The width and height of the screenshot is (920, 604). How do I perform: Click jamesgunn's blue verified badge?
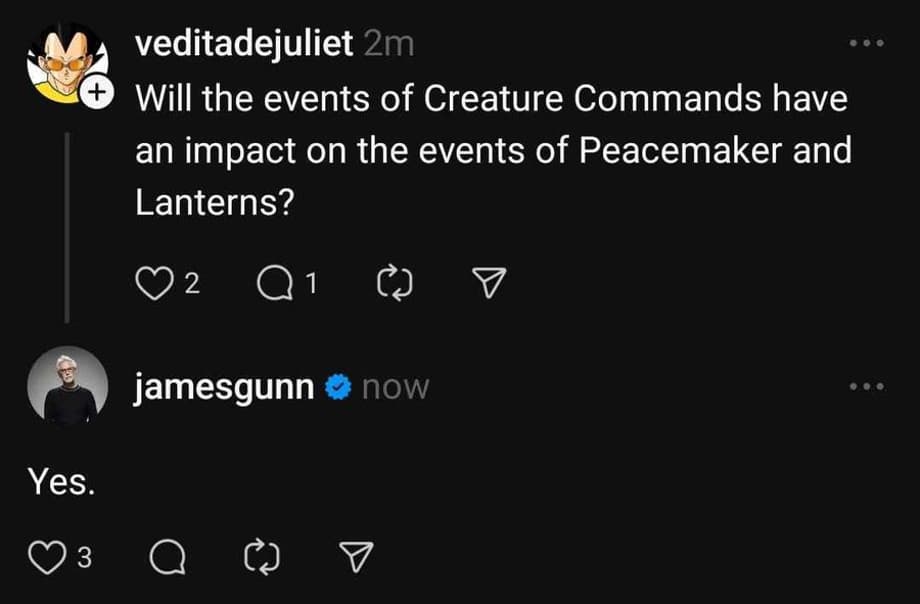pos(338,388)
